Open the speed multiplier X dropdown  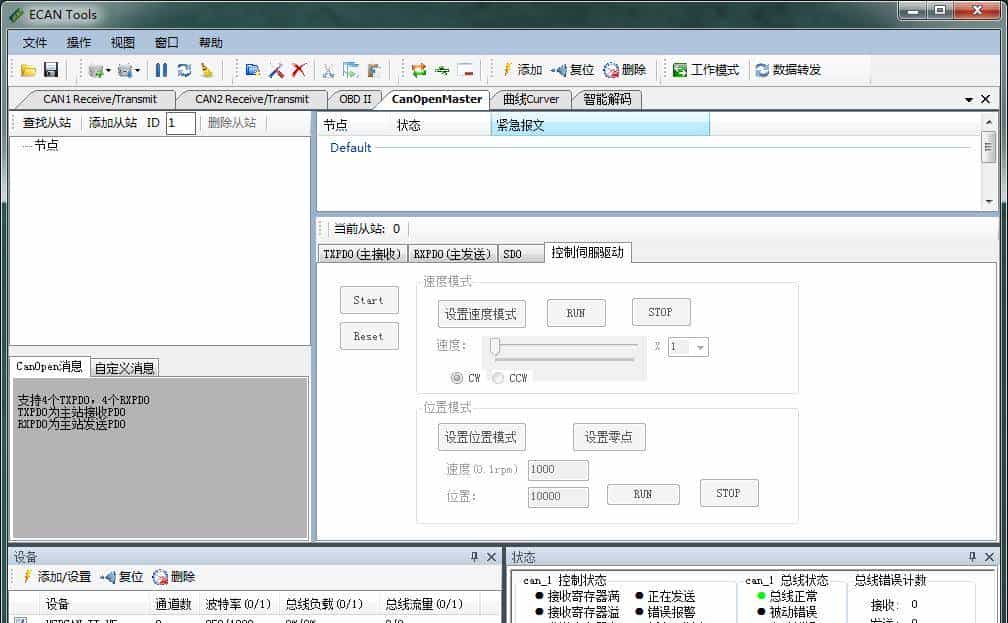pos(700,347)
